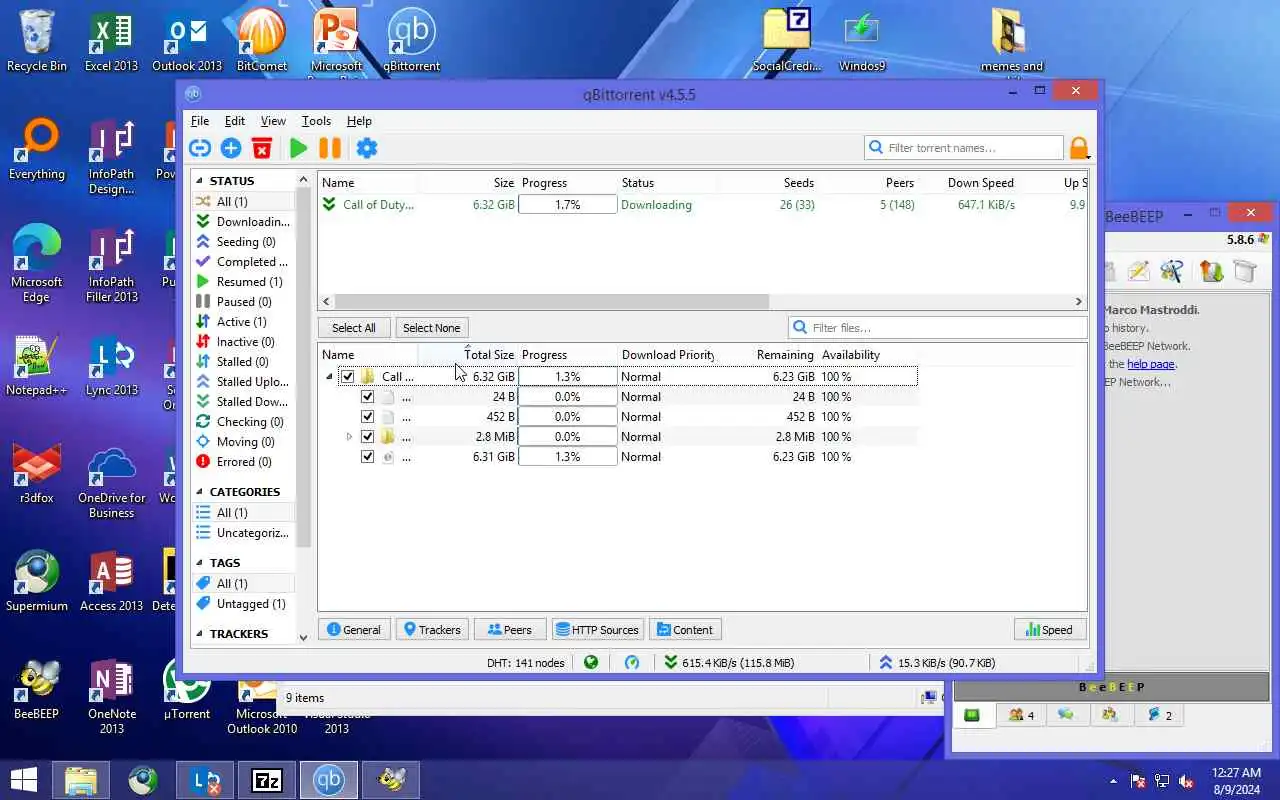The image size is (1280, 800).
Task: Open the BitComet desktop icon
Action: (x=262, y=40)
